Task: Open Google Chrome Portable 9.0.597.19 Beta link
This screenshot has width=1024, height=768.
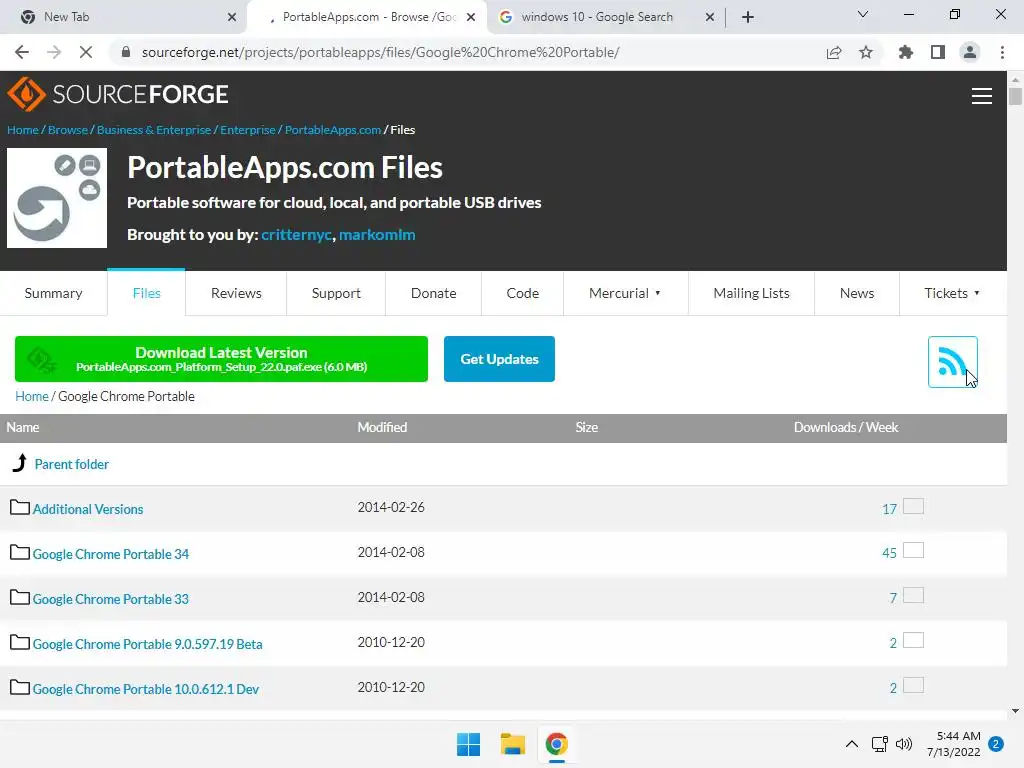Action: [x=148, y=645]
